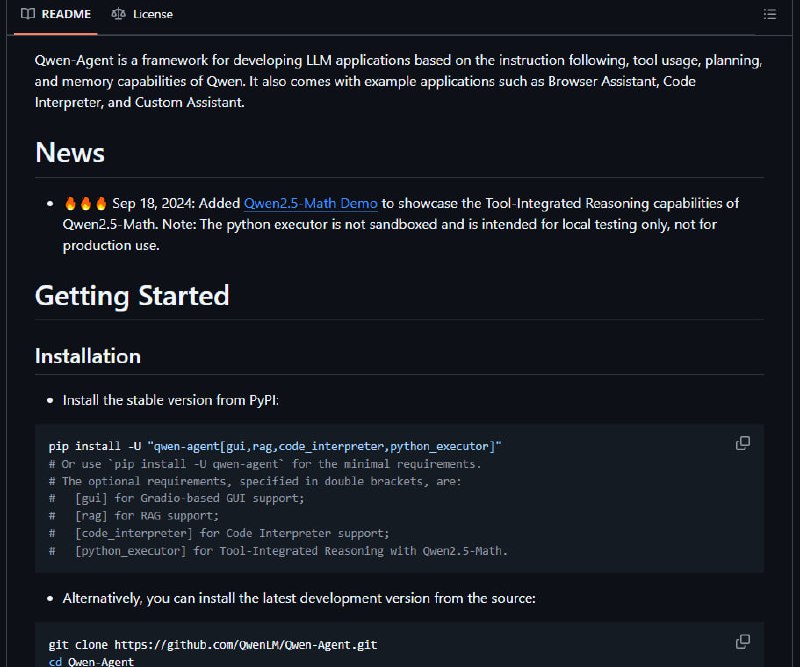Click 'Install the stable version from PyPI:' text
Viewport: 800px width, 667px height.
170,400
